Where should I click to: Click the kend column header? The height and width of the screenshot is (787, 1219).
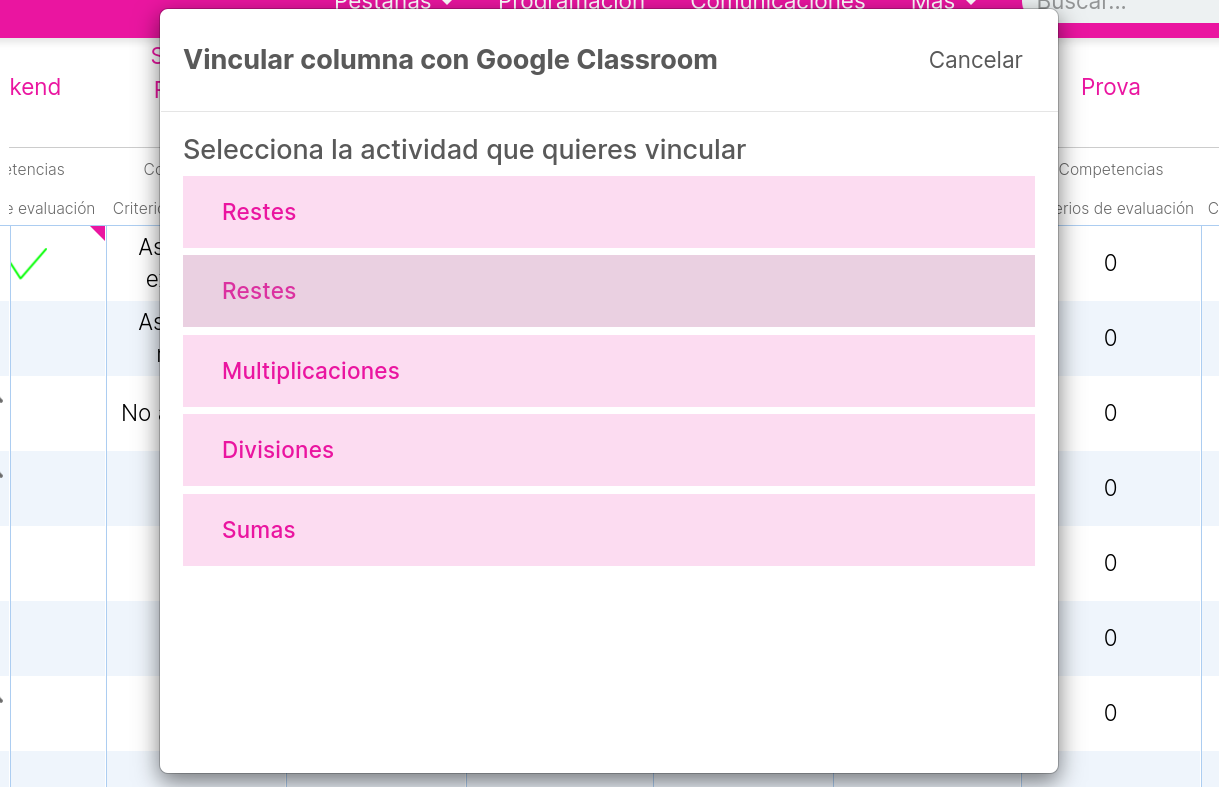tap(35, 87)
